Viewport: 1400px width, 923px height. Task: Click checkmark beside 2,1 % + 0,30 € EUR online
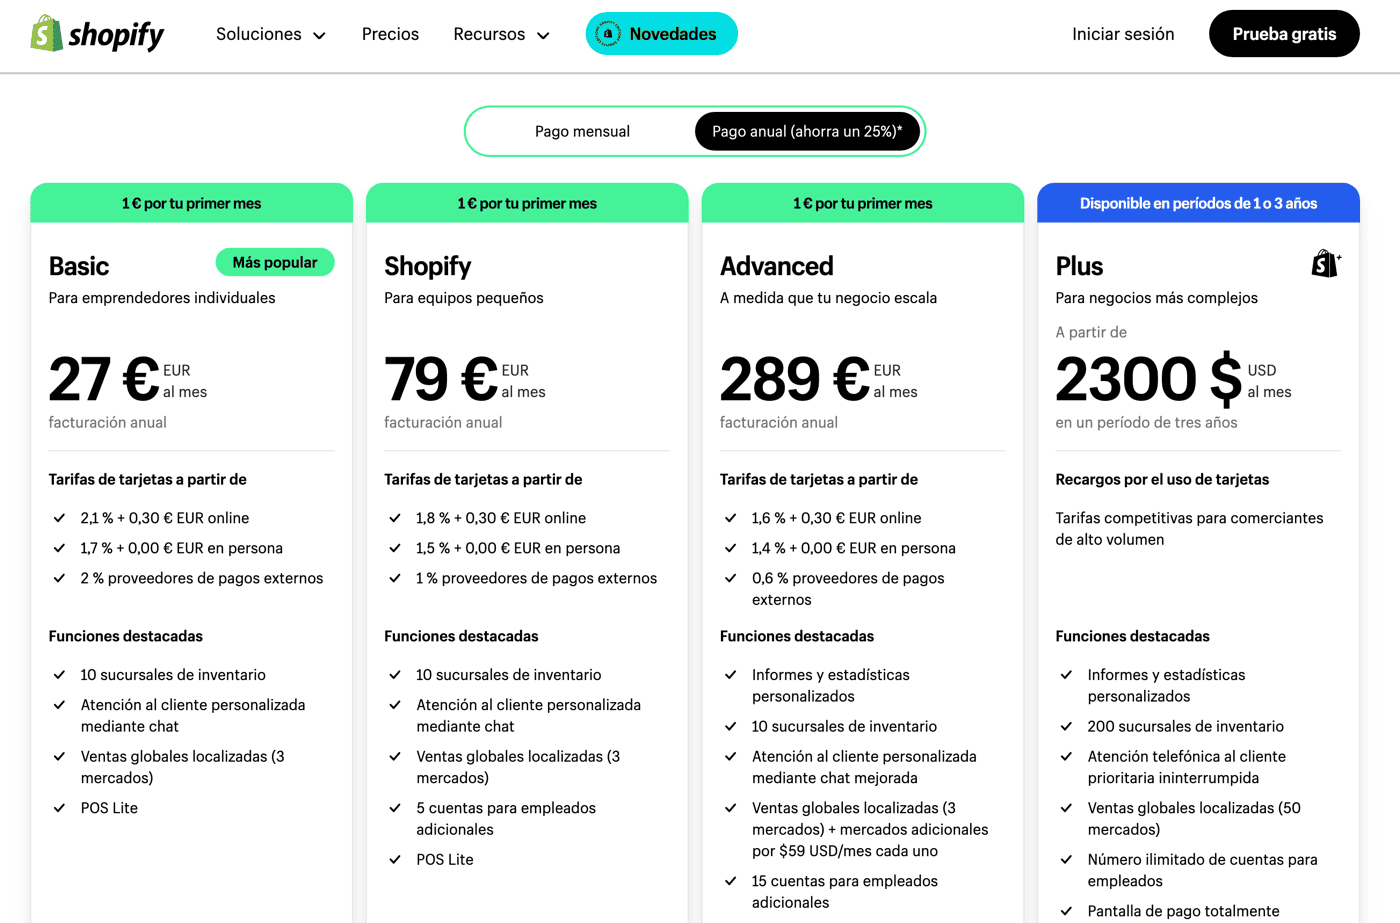[60, 518]
